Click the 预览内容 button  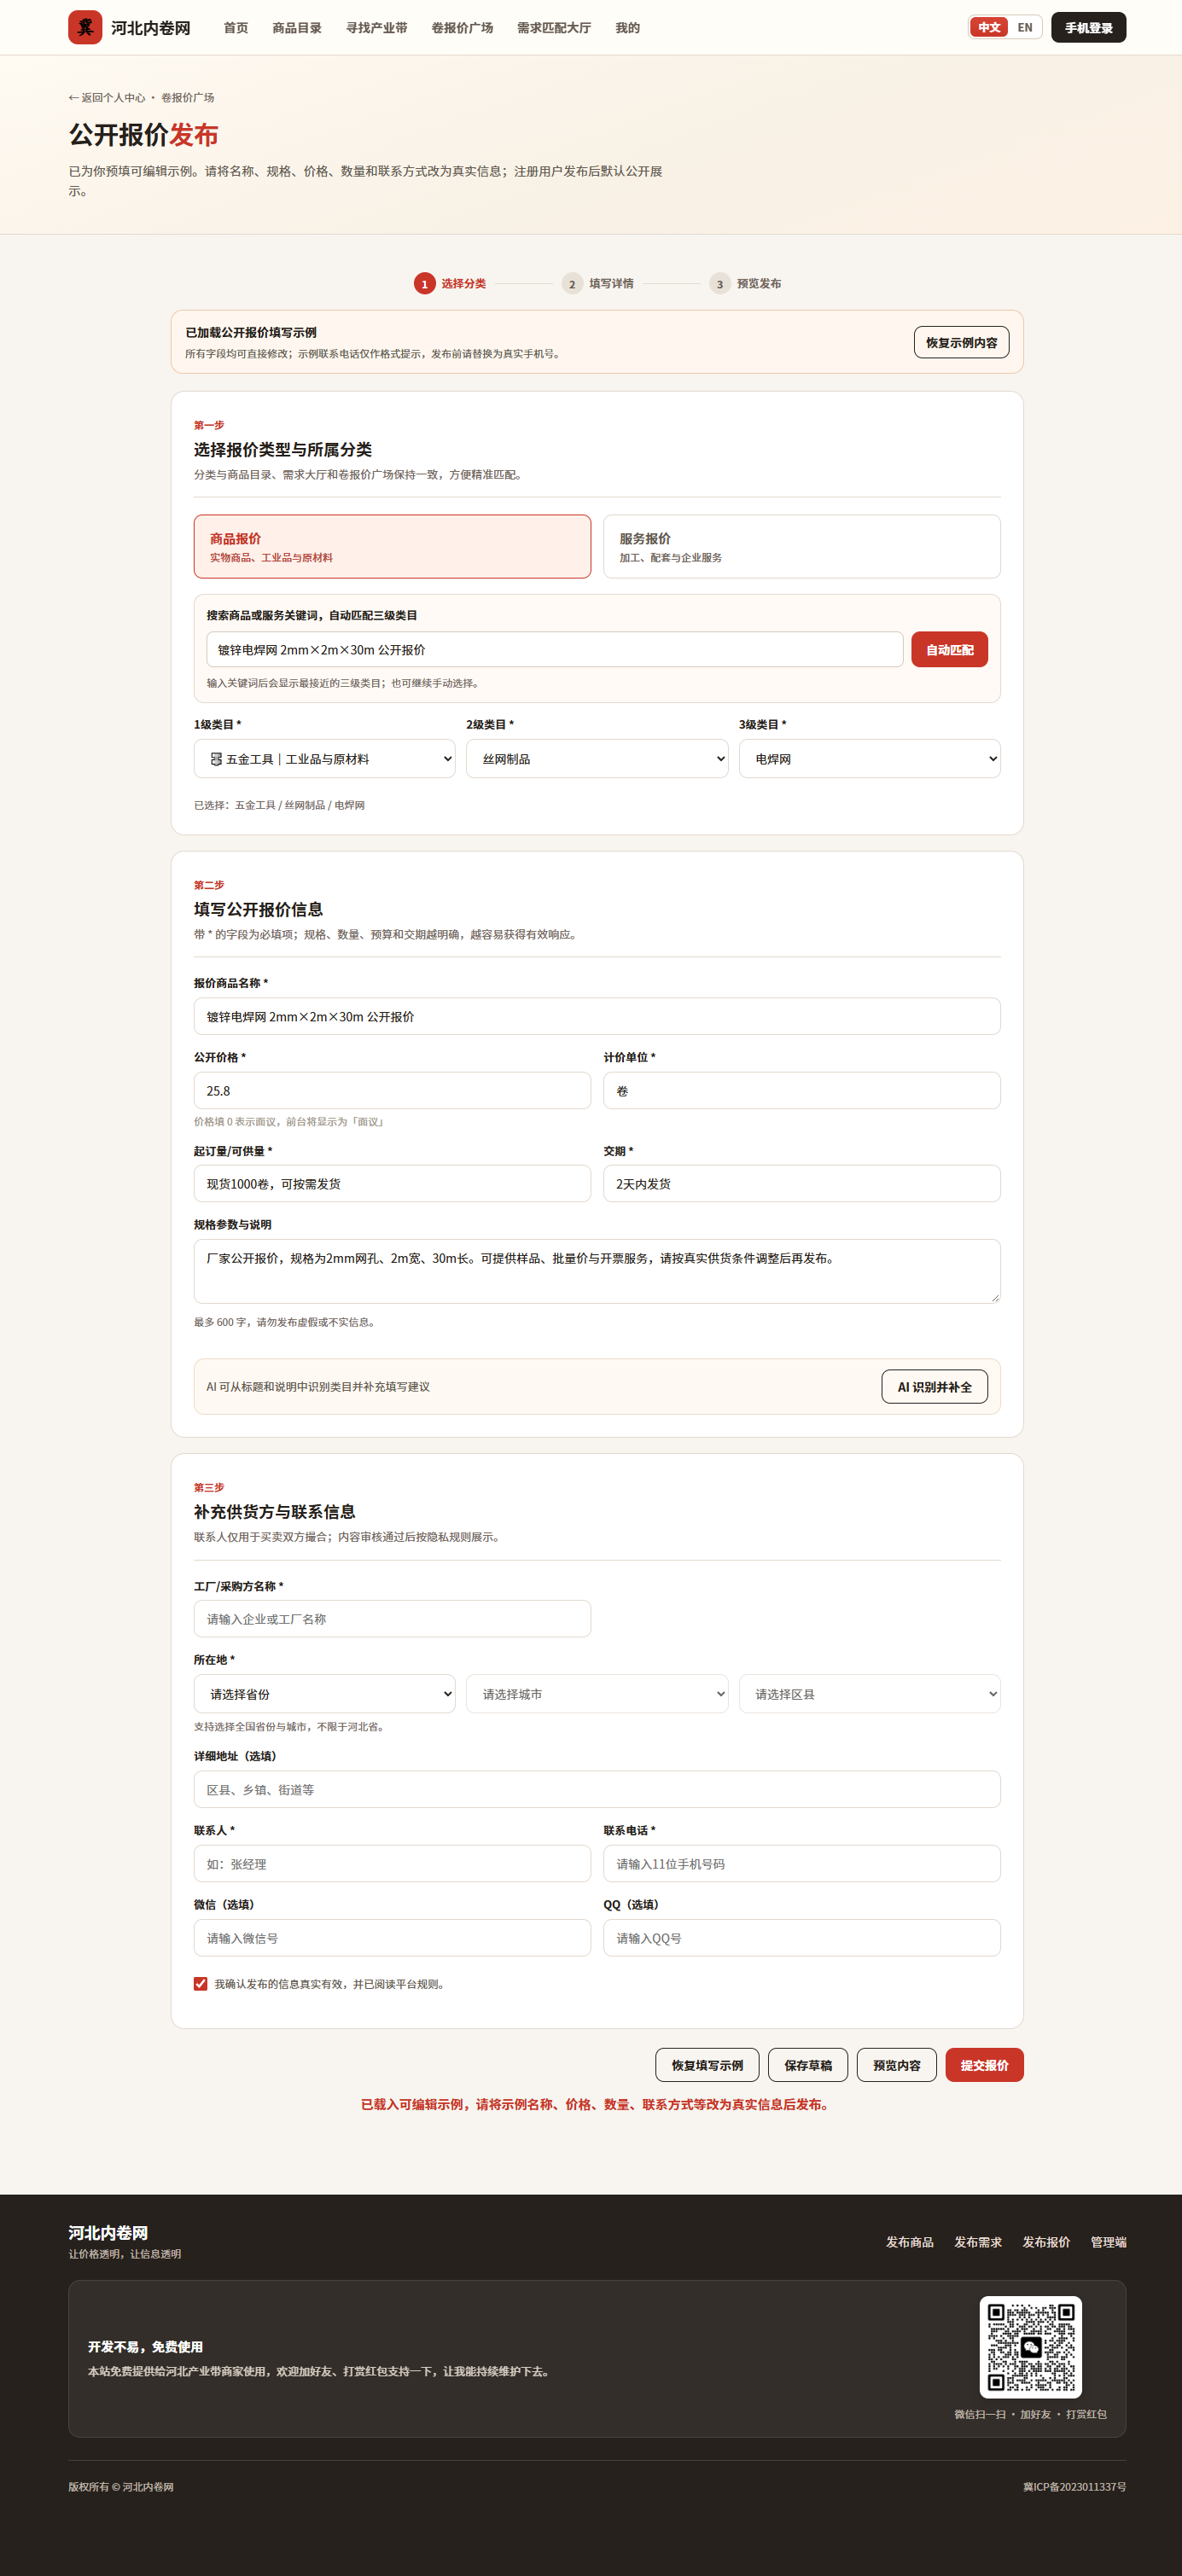[x=896, y=2064]
